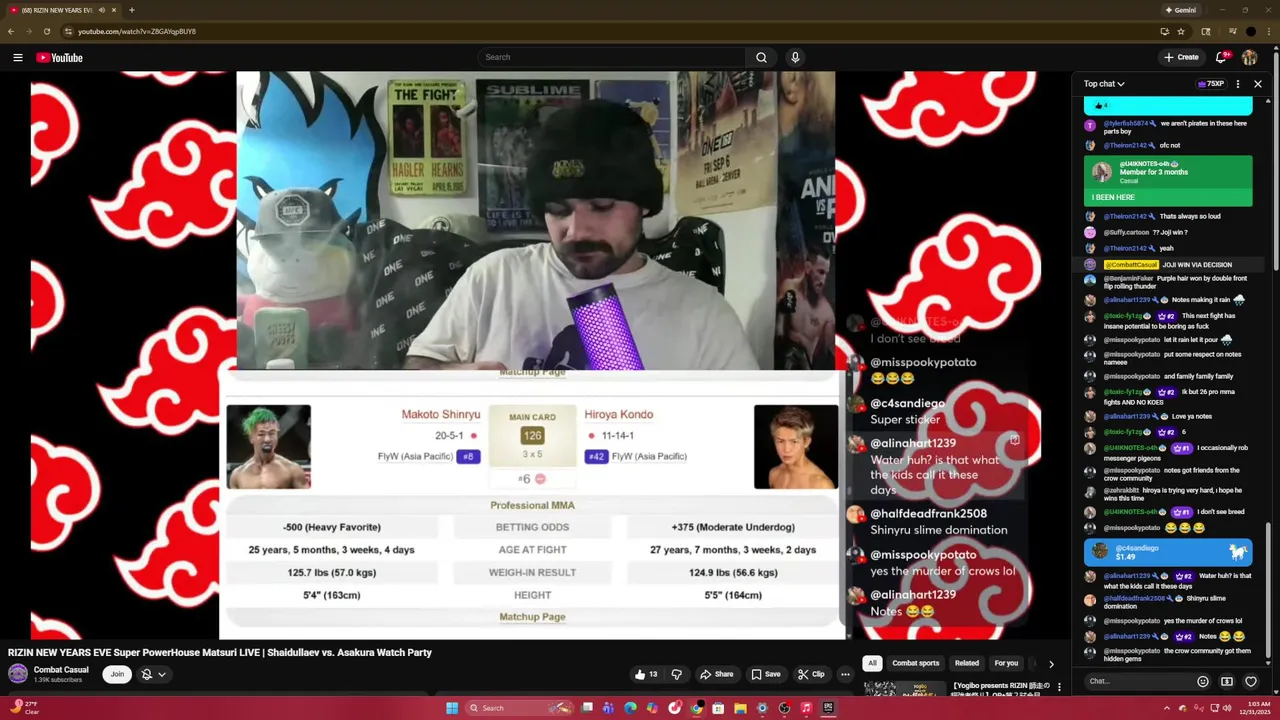Open the YouTube guide hamburger menu

coord(18,57)
